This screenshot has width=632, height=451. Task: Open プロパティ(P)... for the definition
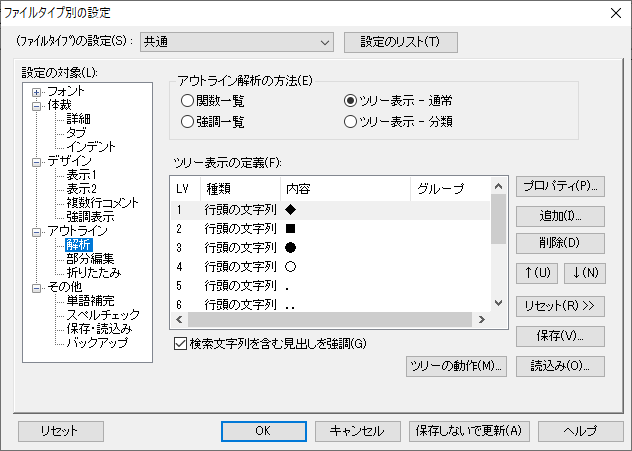coord(560,186)
